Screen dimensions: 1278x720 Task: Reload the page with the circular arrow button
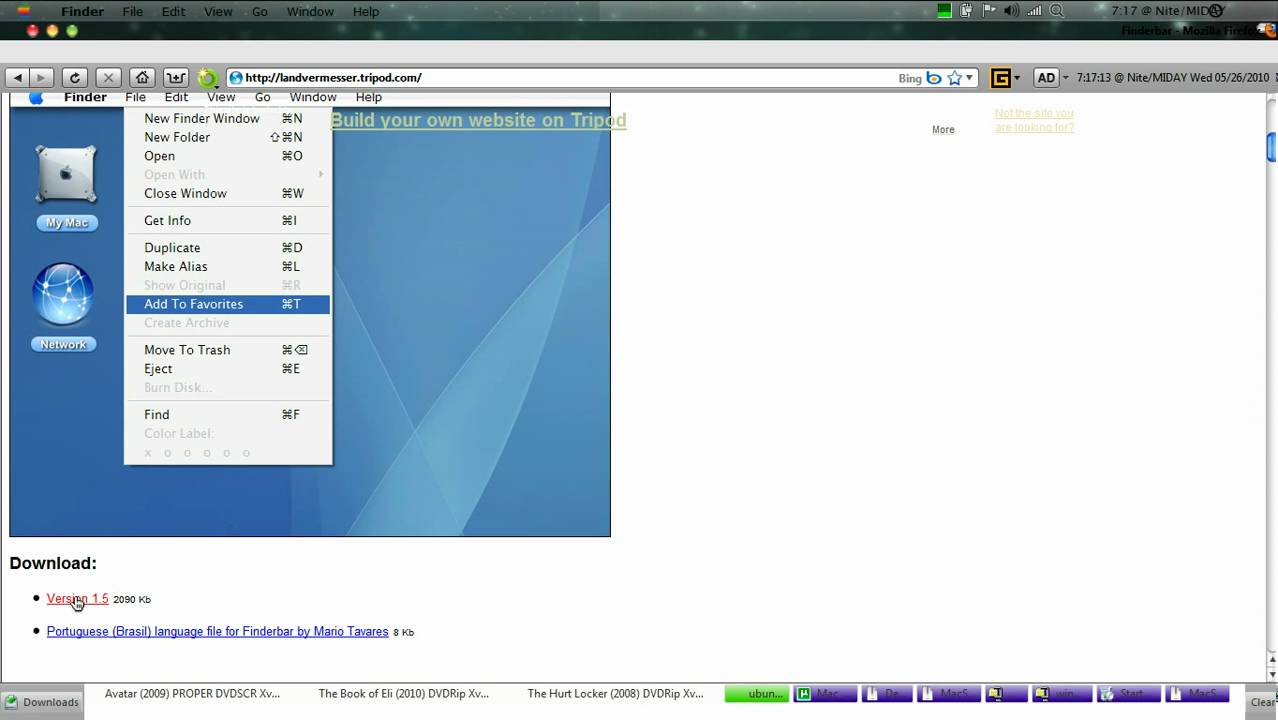pyautogui.click(x=74, y=77)
